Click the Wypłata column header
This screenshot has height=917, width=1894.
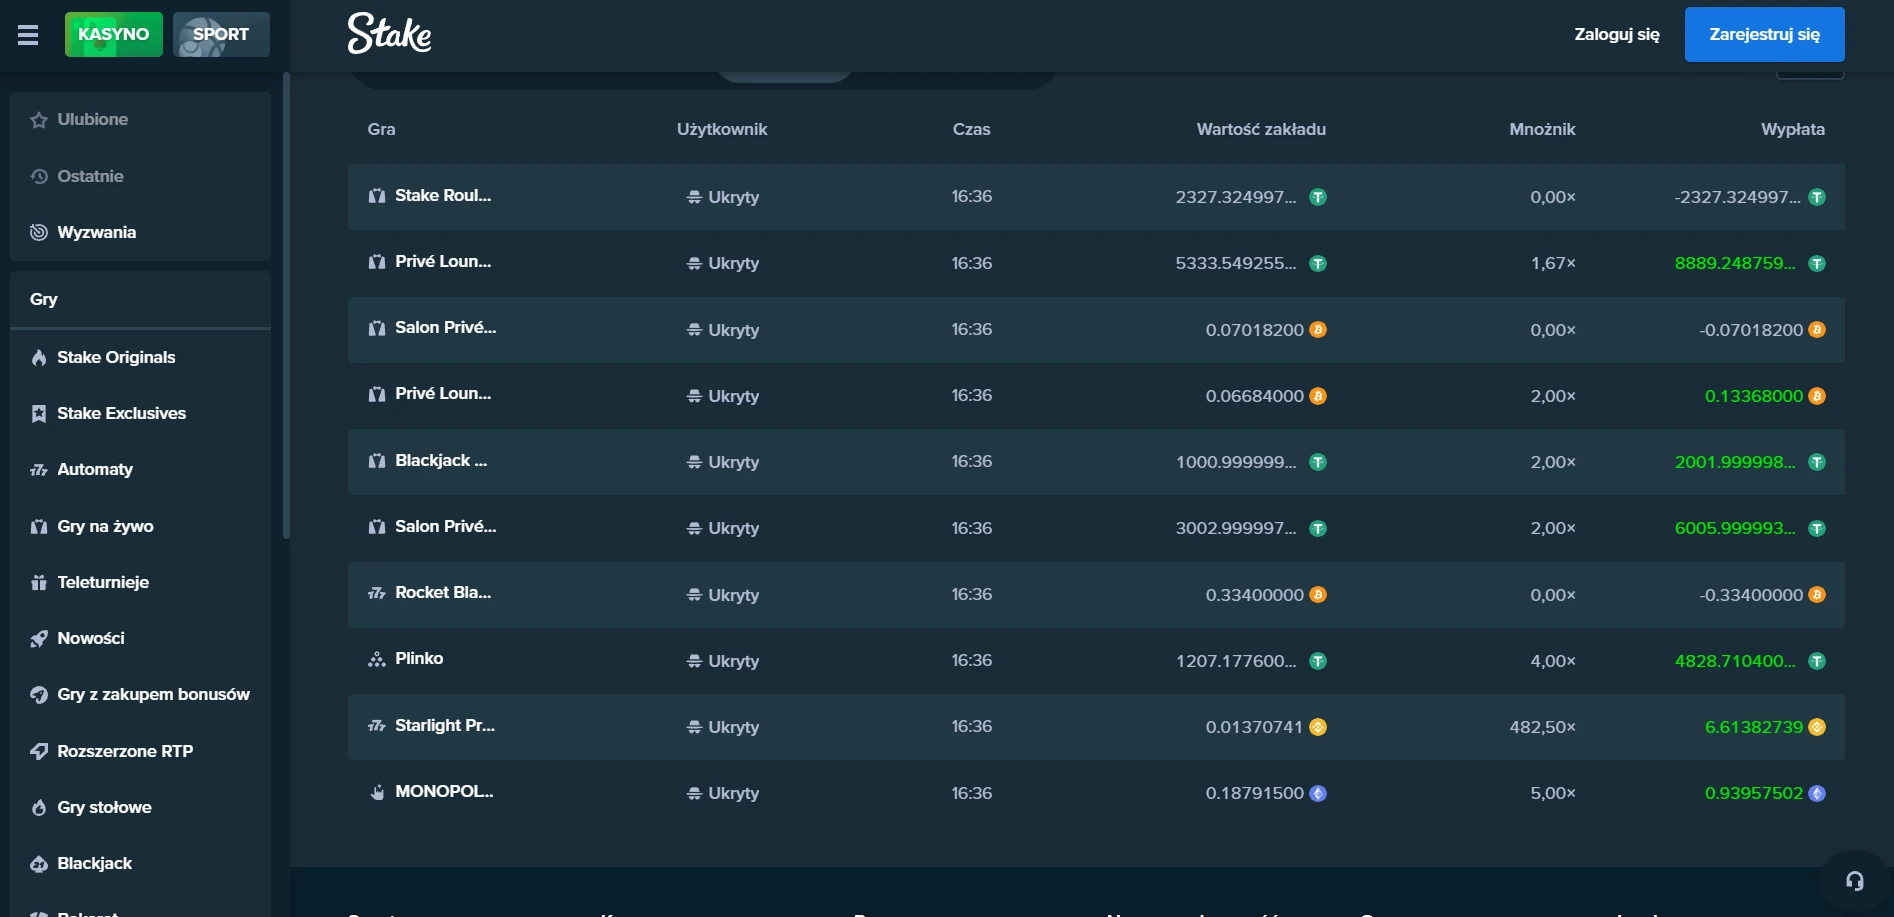(1793, 129)
